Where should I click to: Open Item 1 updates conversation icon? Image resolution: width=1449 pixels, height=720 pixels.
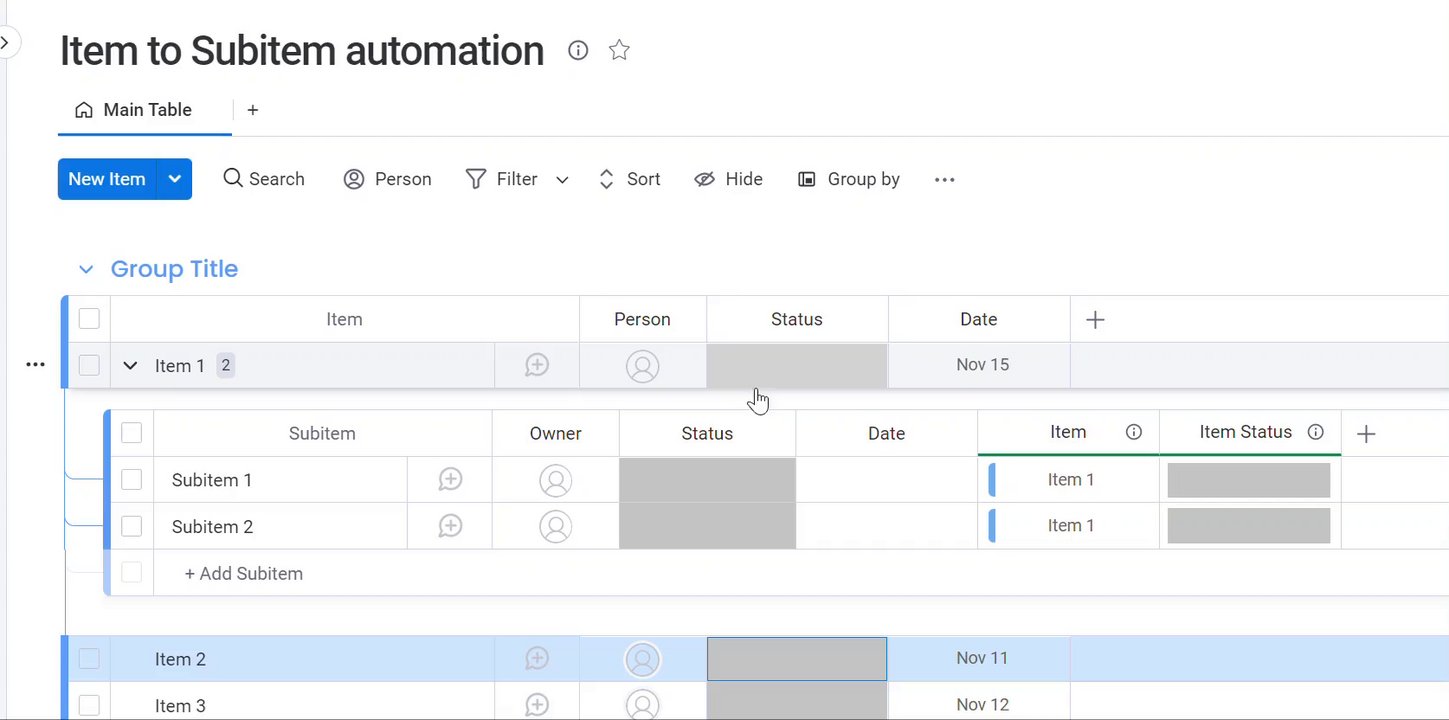(537, 365)
